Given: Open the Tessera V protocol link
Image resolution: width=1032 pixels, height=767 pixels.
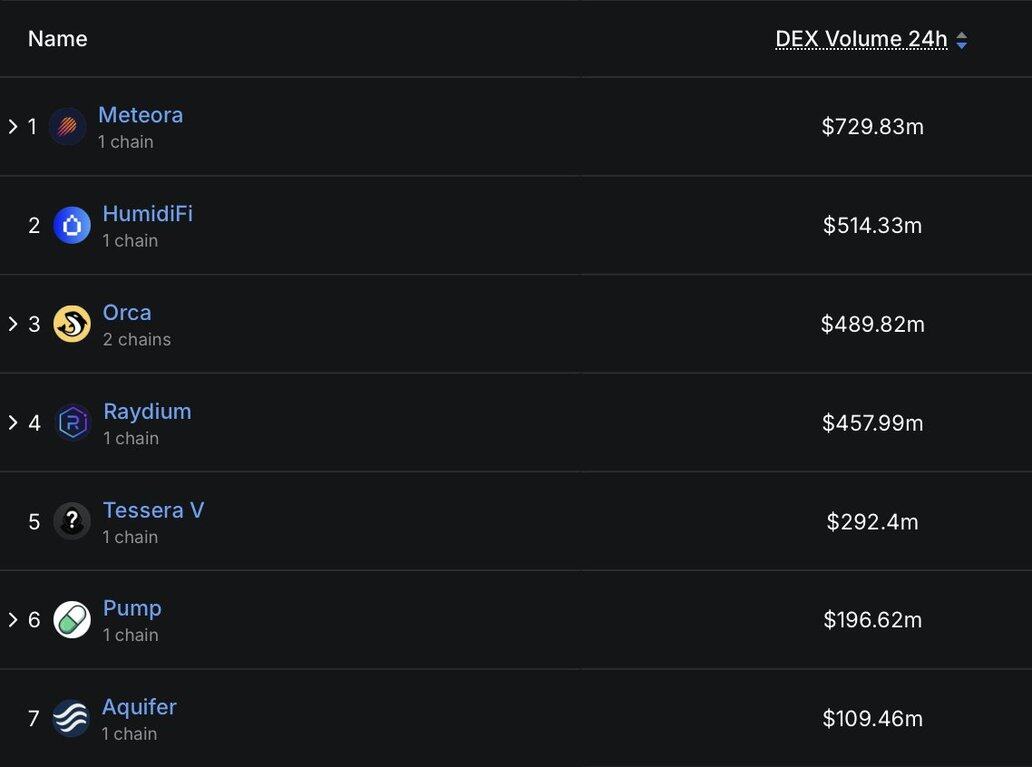Looking at the screenshot, I should [x=153, y=510].
